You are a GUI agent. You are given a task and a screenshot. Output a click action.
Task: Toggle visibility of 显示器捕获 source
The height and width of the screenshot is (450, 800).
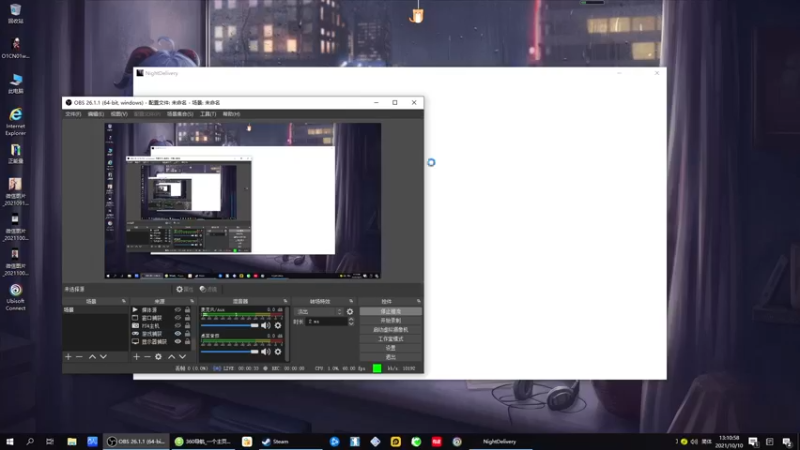[178, 341]
